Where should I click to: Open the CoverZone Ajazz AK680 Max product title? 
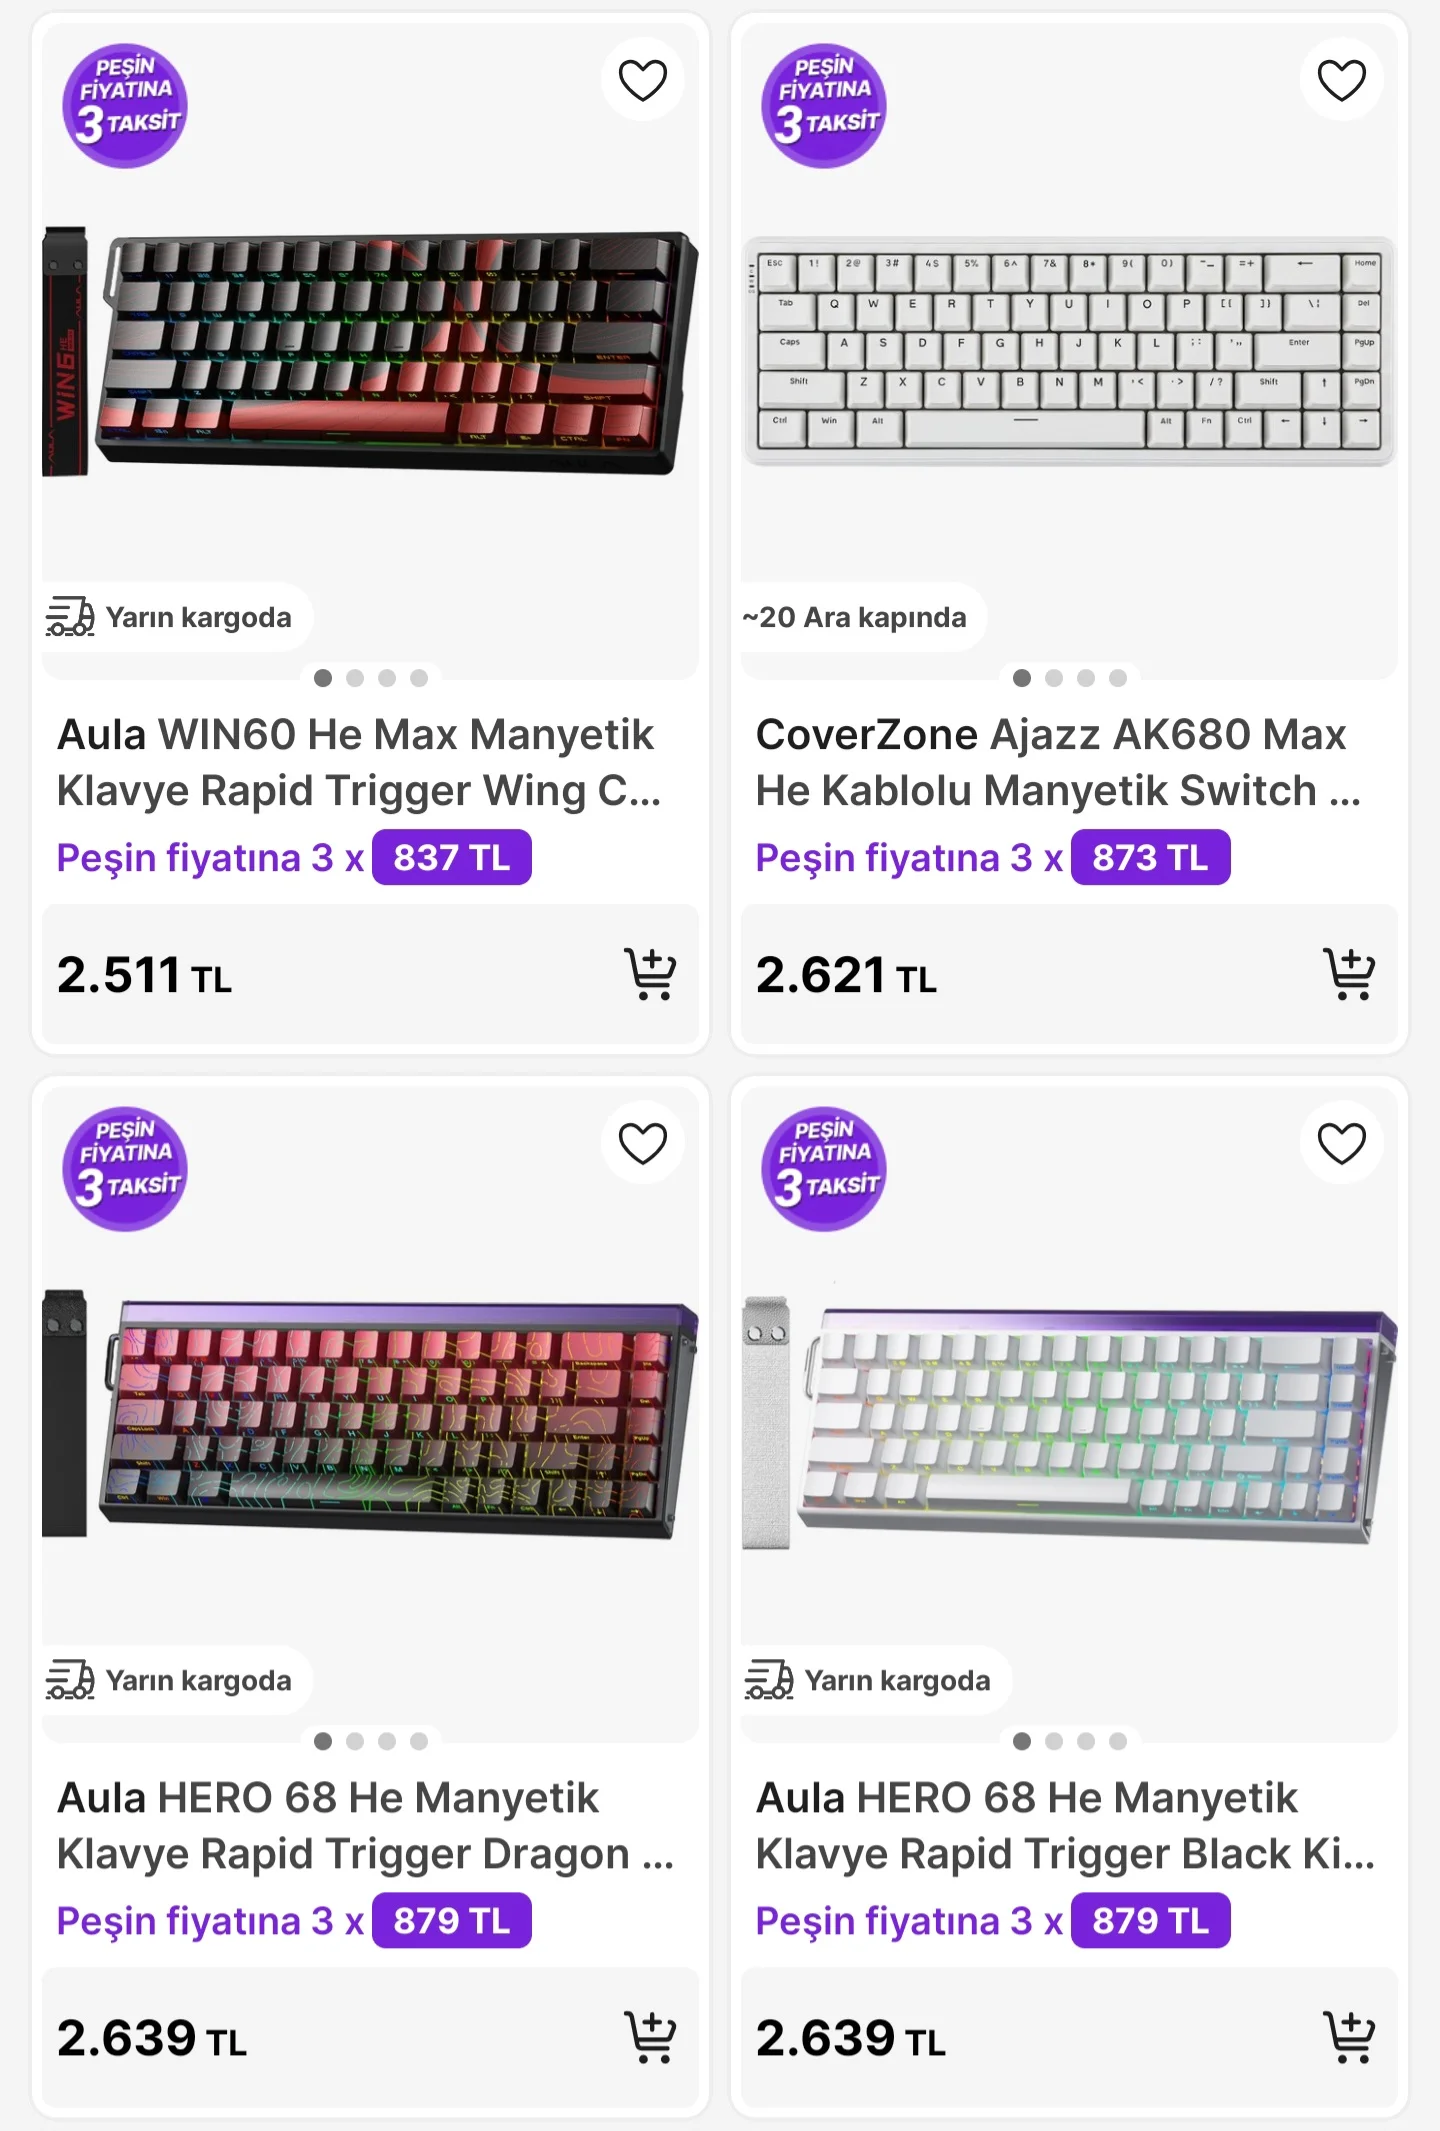click(x=1057, y=762)
